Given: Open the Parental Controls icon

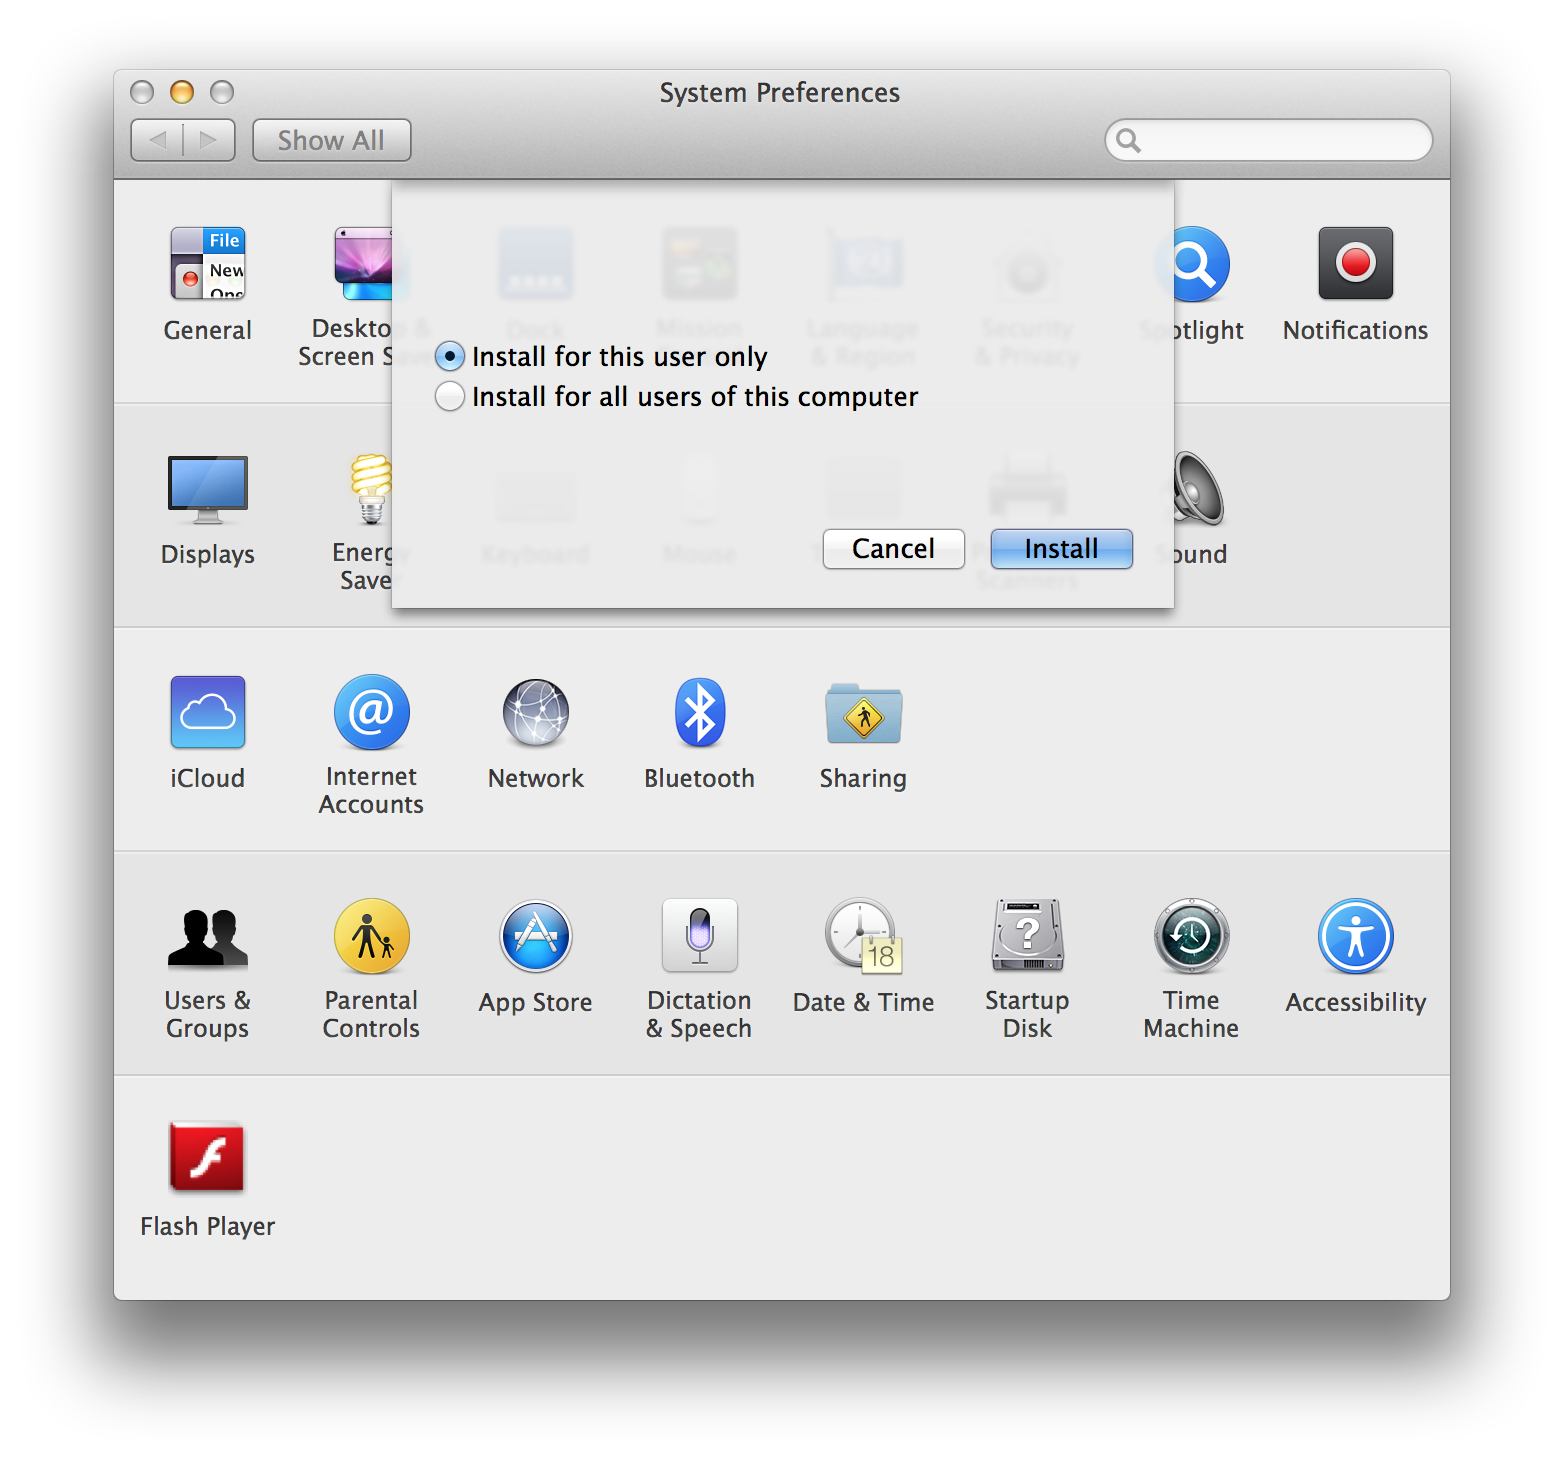Looking at the screenshot, I should tap(371, 936).
